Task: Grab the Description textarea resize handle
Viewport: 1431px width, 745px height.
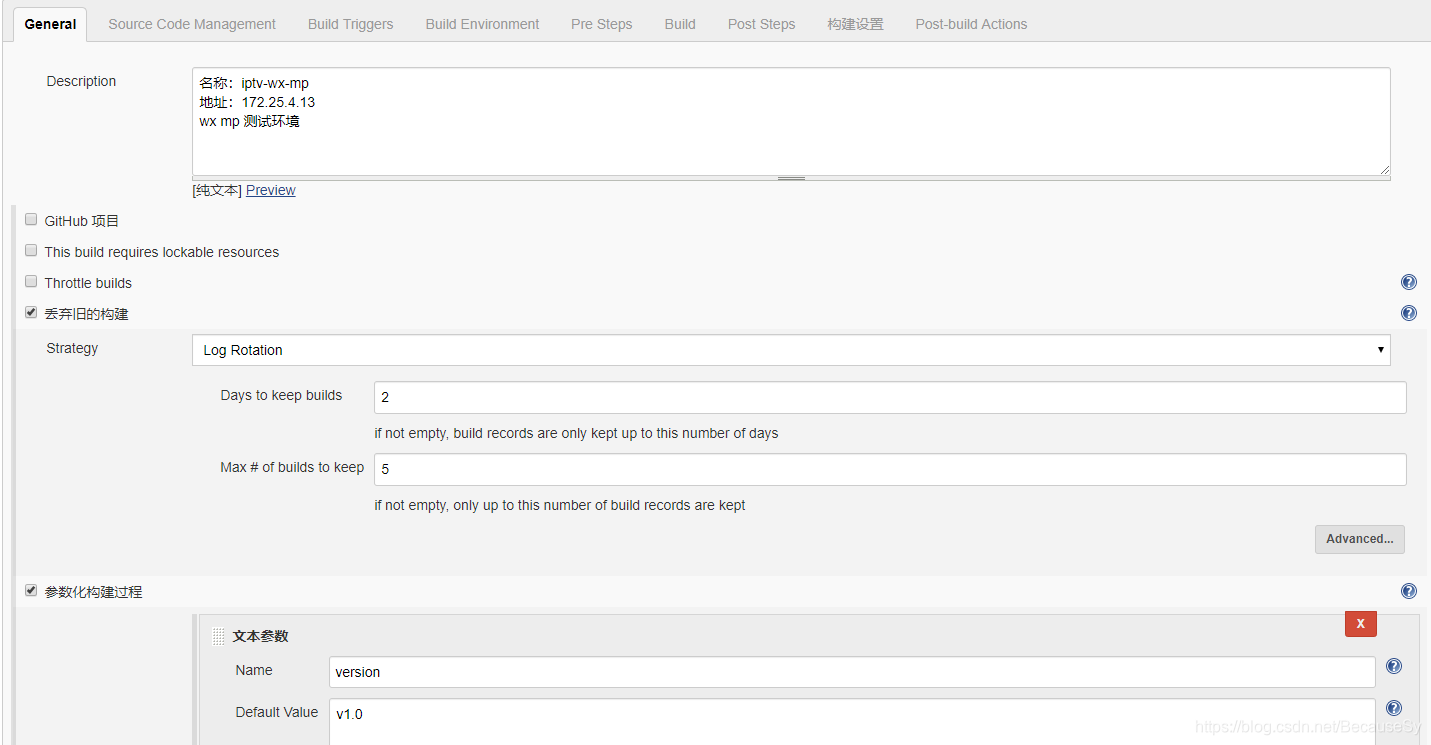Action: pyautogui.click(x=791, y=178)
